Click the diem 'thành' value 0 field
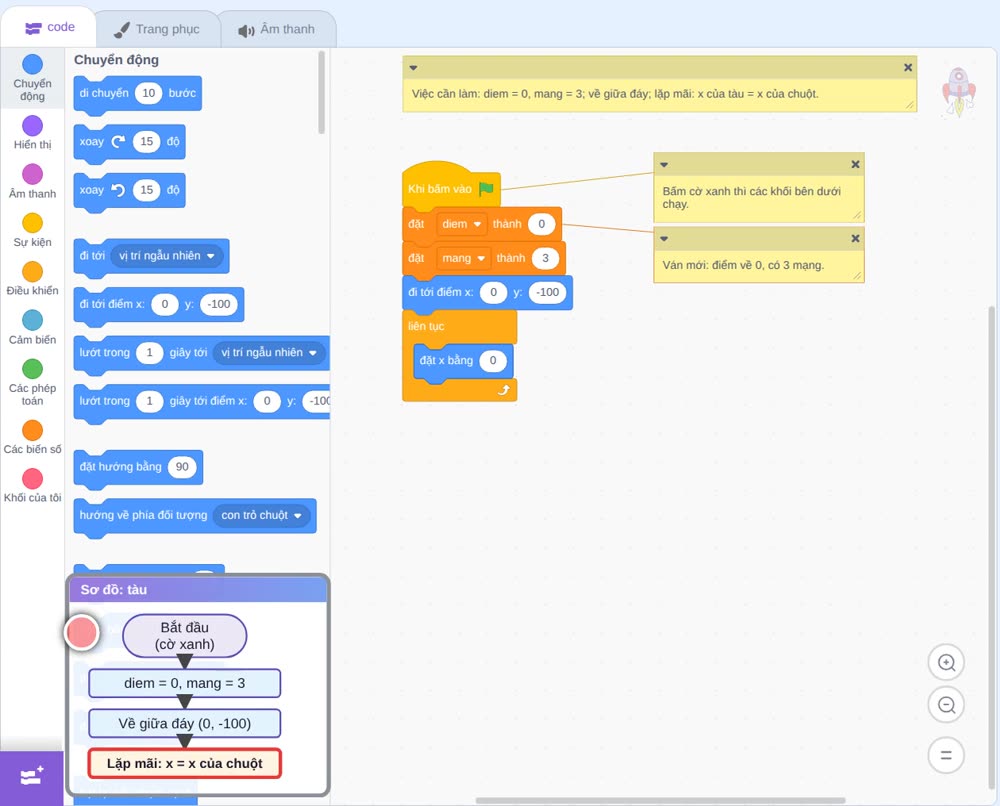The width and height of the screenshot is (1000, 806). tap(541, 224)
